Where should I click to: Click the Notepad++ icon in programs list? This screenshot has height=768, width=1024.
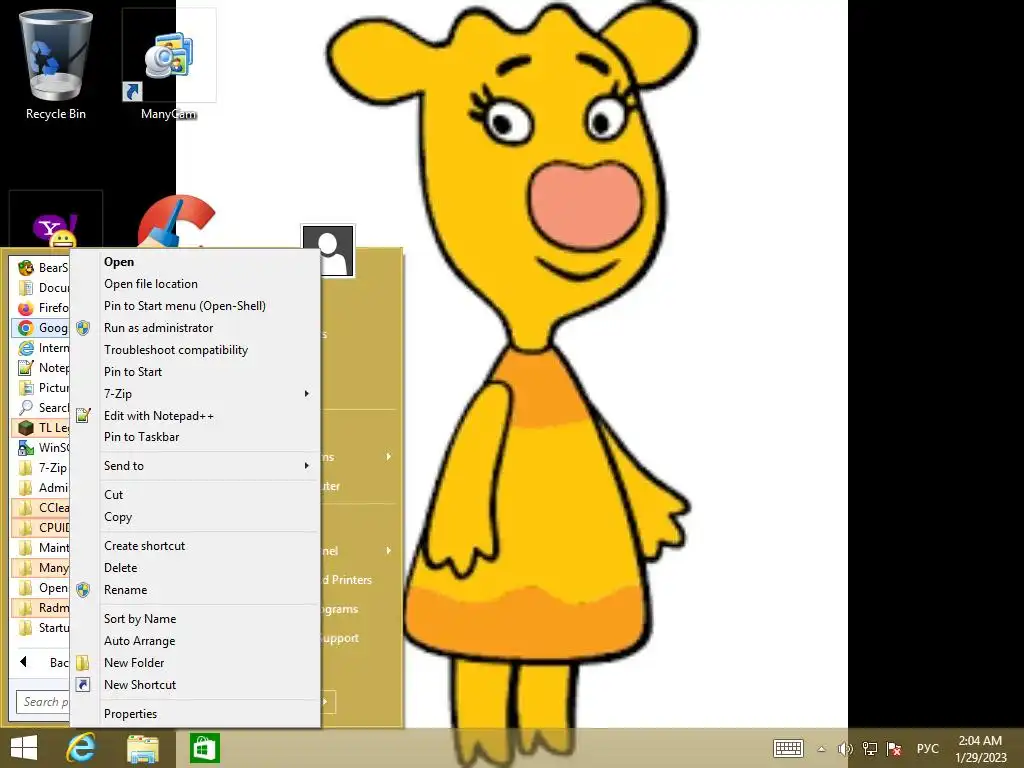pyautogui.click(x=26, y=368)
